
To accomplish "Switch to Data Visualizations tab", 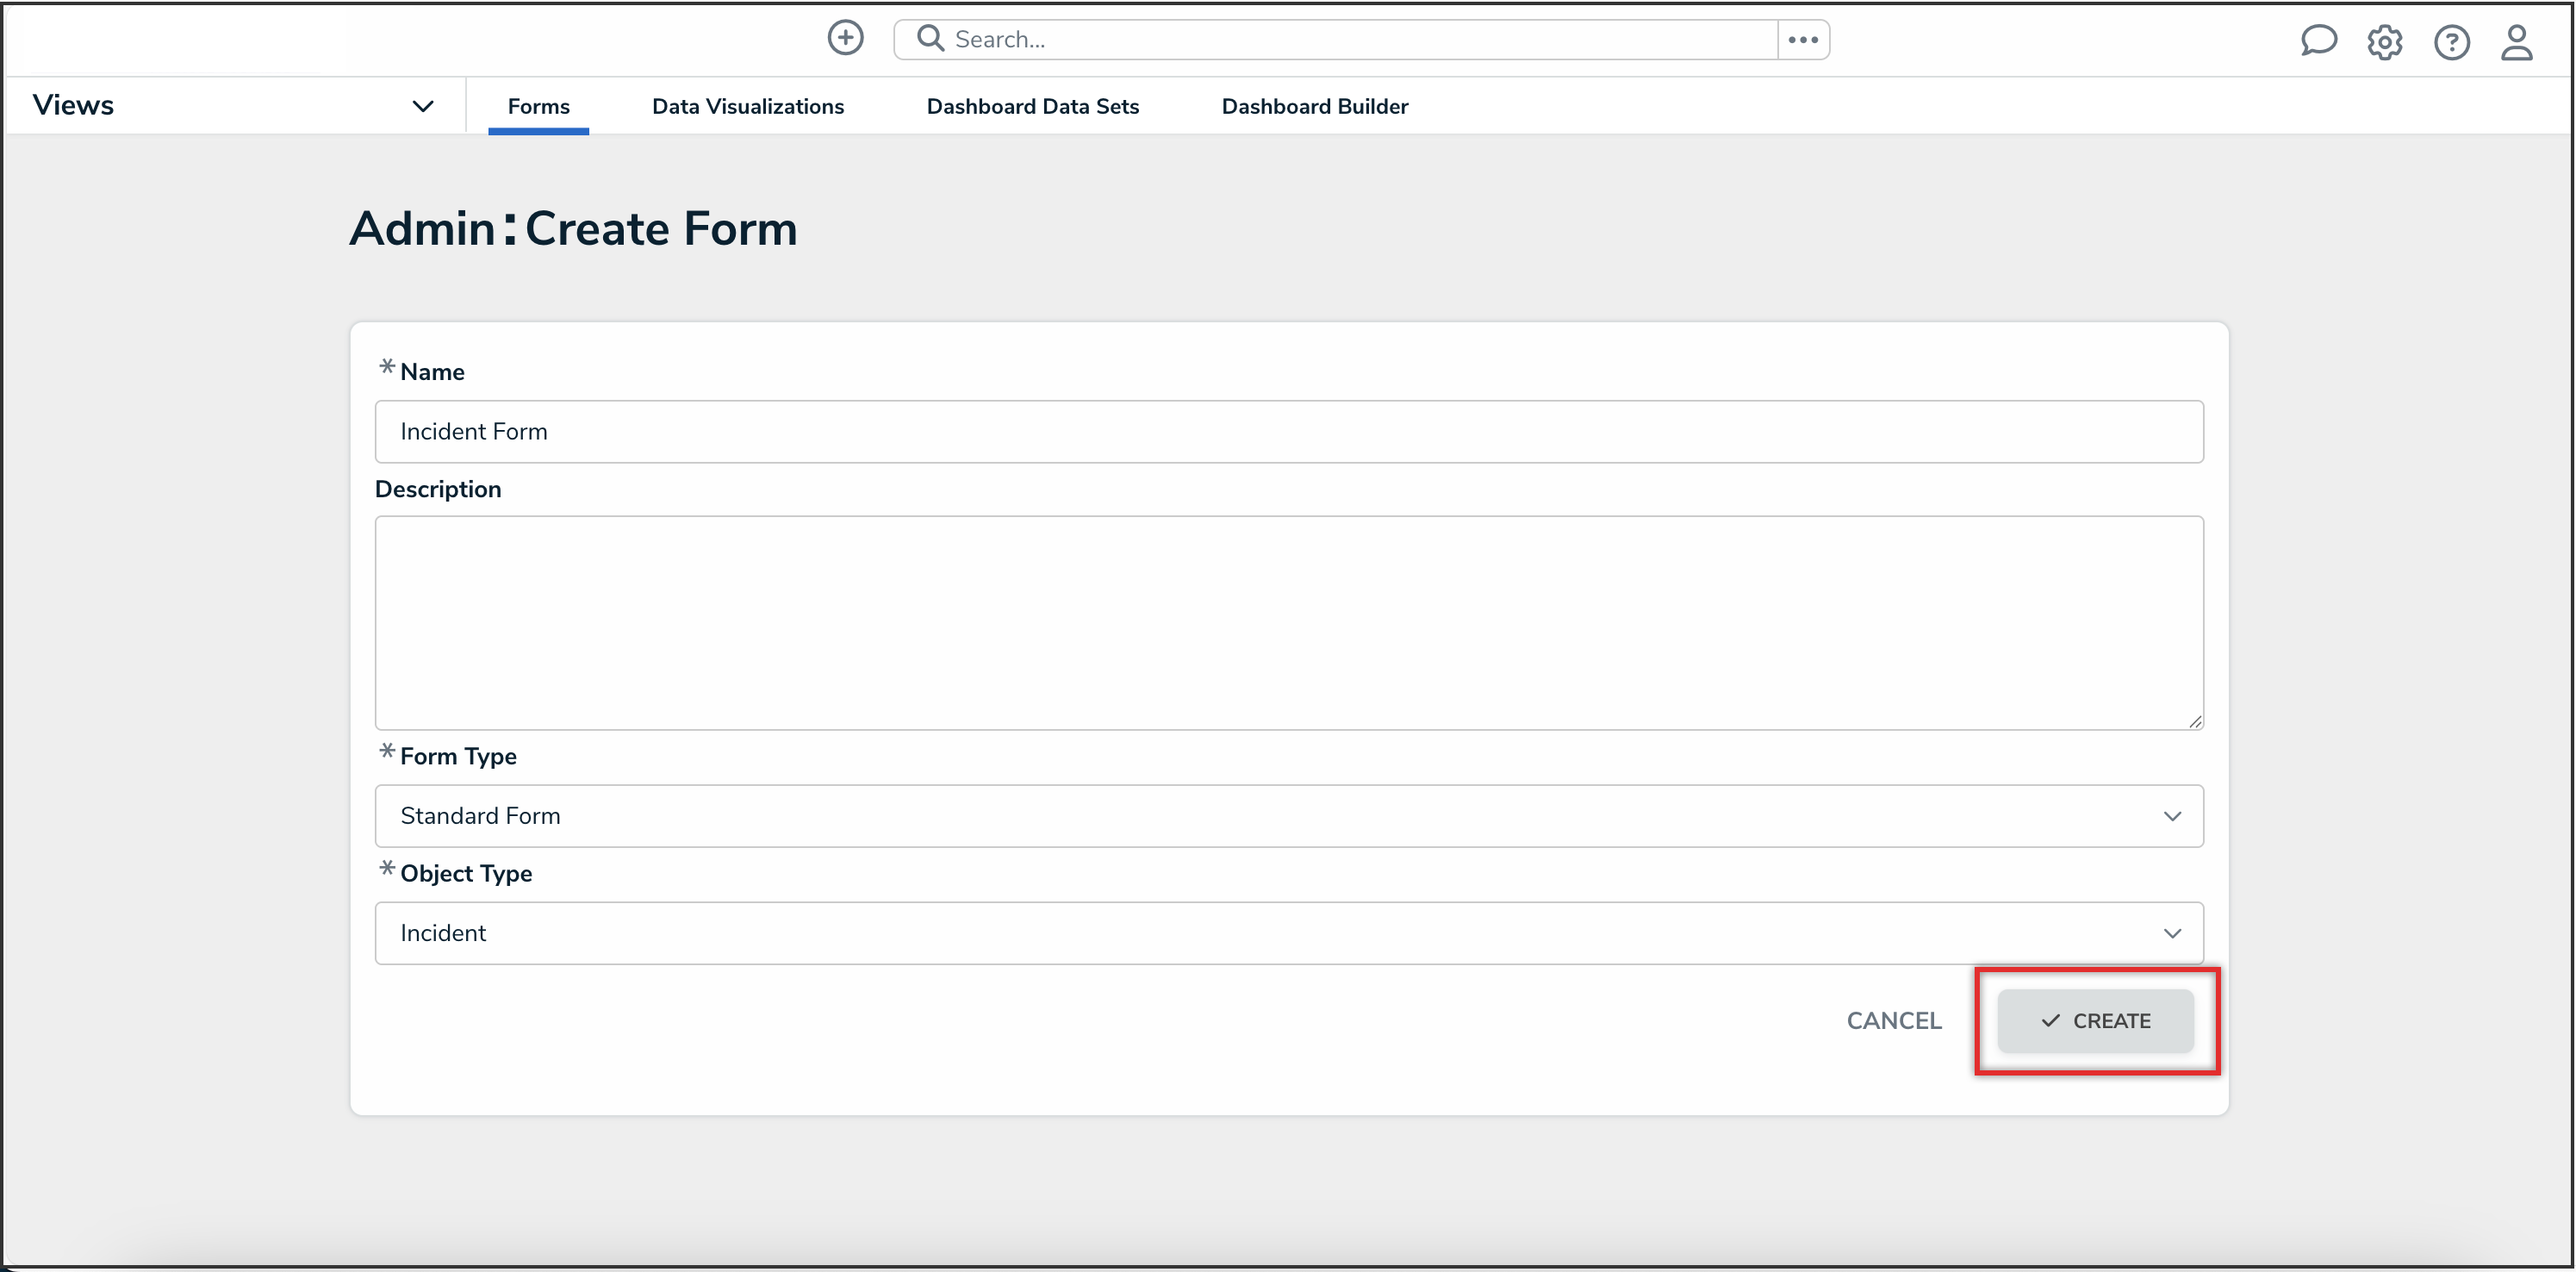I will pos(747,106).
